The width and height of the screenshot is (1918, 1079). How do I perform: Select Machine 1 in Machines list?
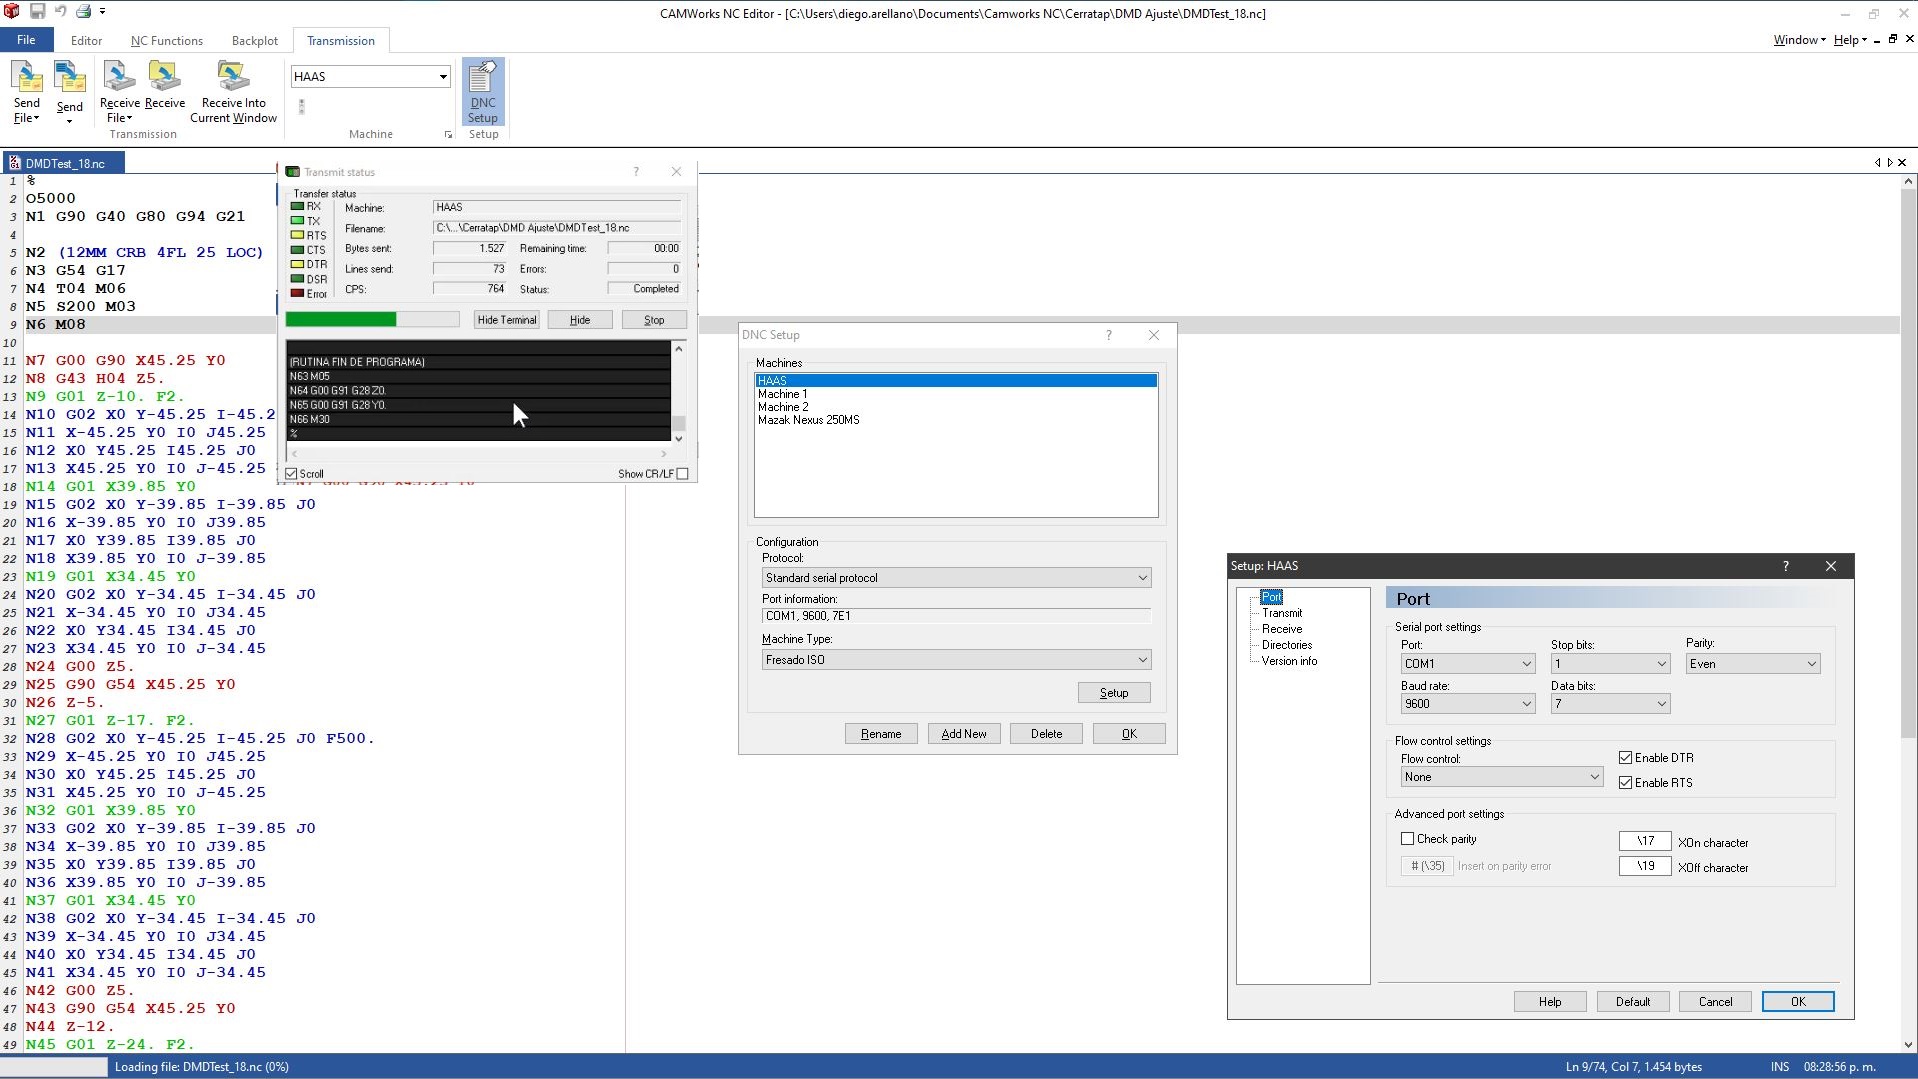[783, 394]
